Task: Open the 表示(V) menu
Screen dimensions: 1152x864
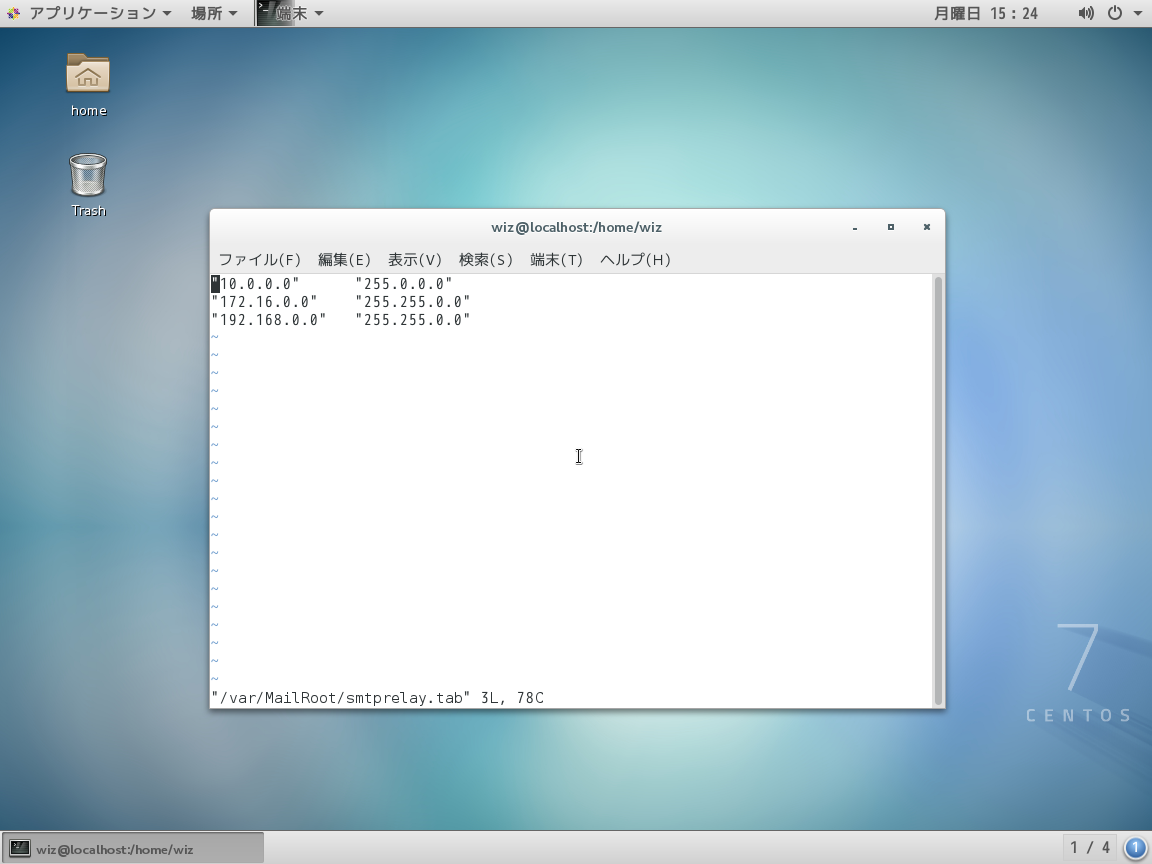Action: (414, 259)
